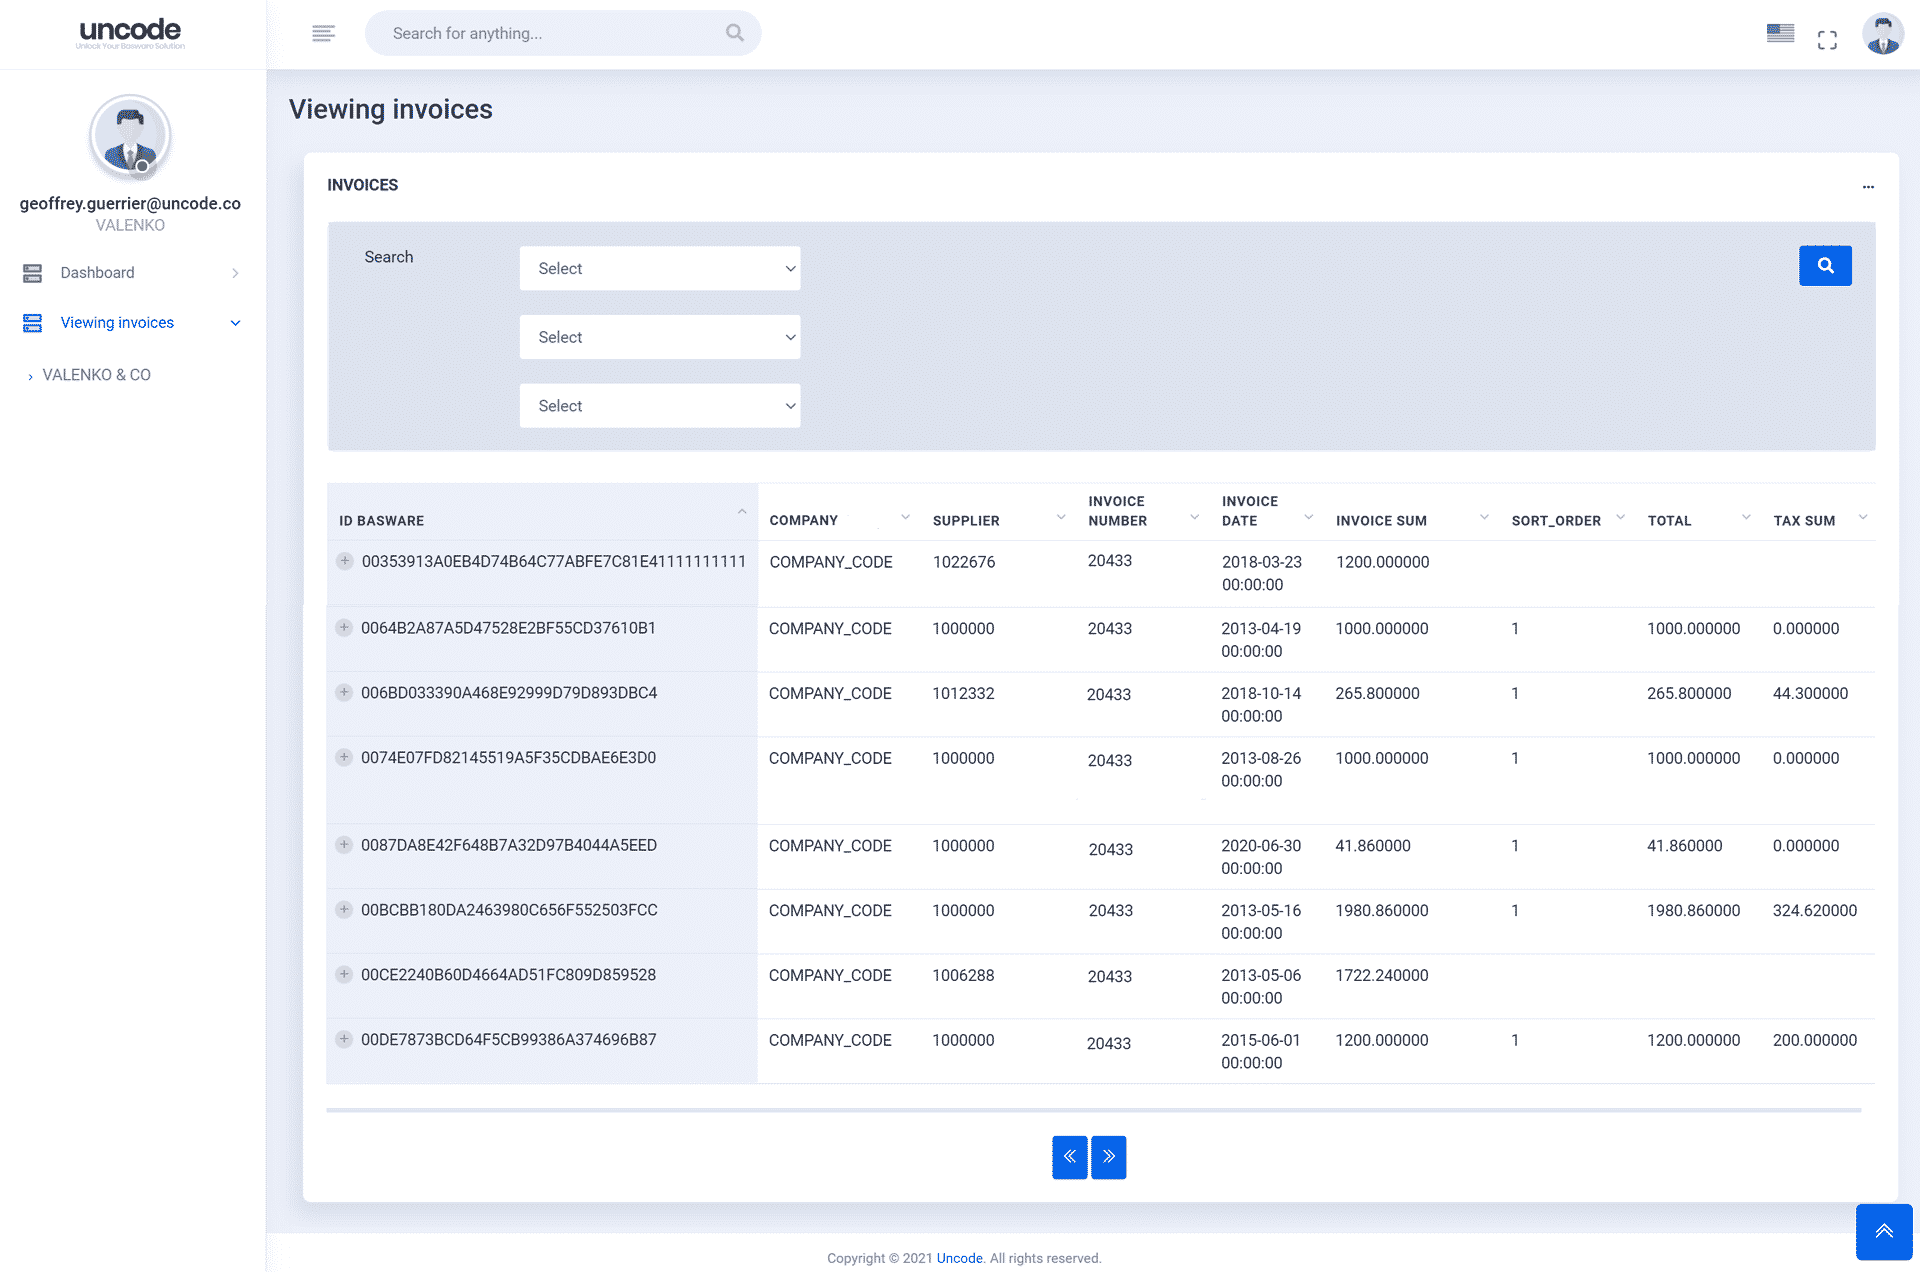Click the next page navigation button
Viewport: 1920px width, 1280px height.
1109,1157
